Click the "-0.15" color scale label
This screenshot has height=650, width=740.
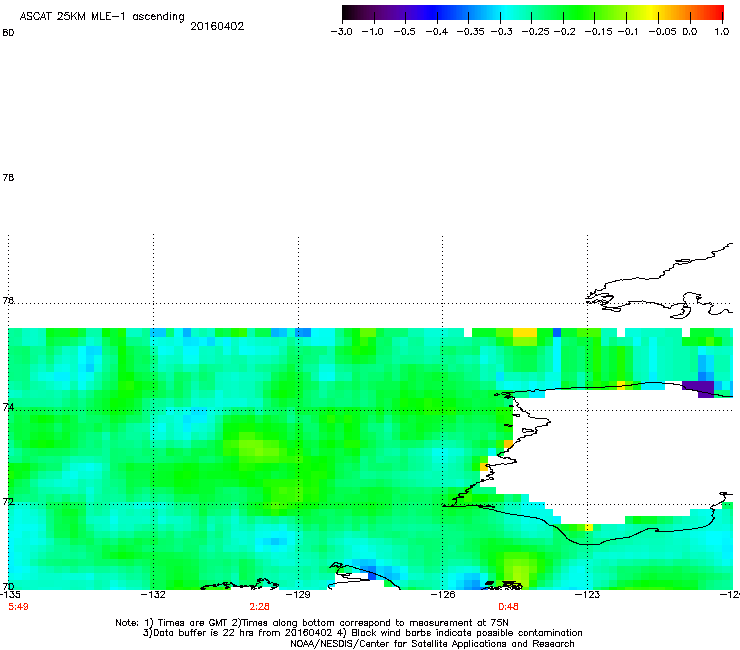click(x=598, y=32)
